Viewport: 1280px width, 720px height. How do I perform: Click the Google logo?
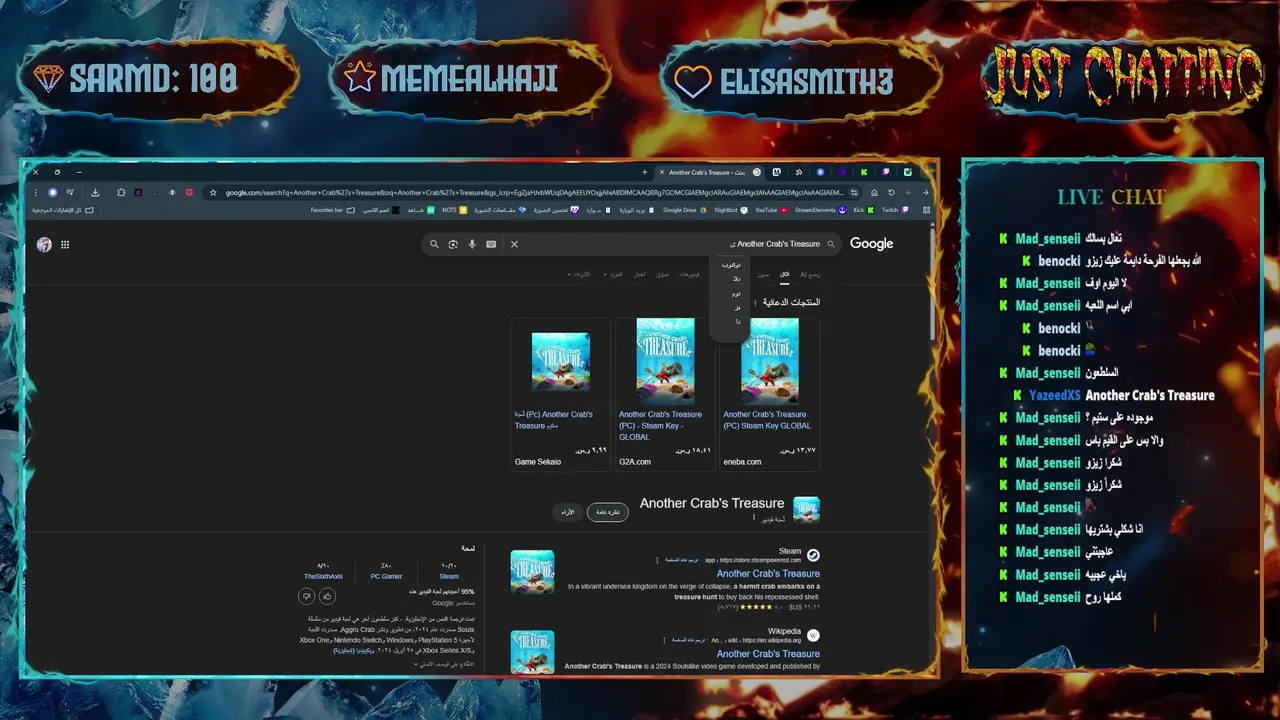(x=871, y=244)
